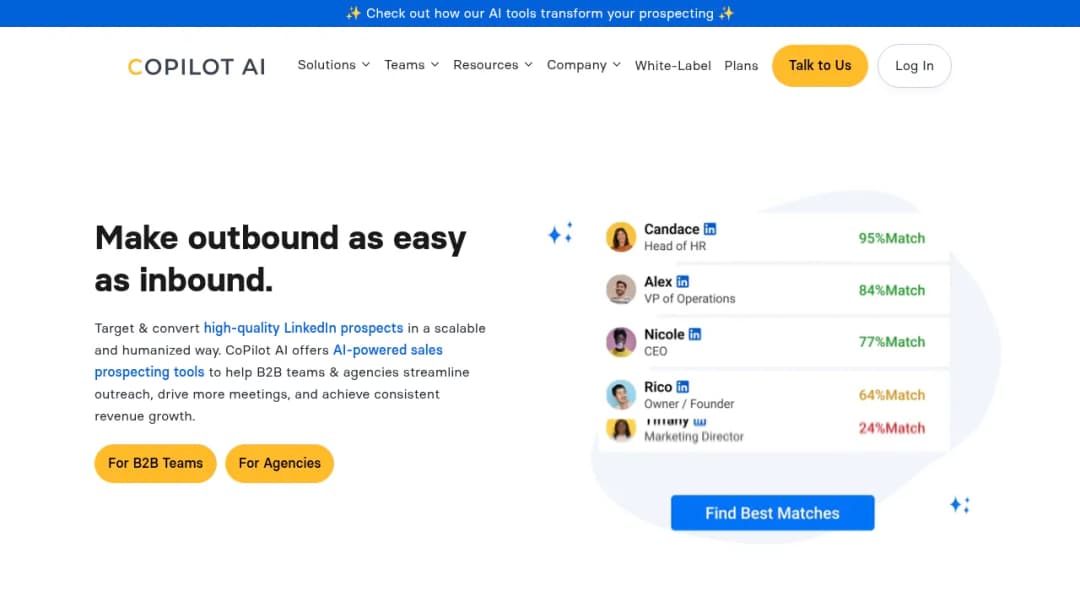Click the CoPilot AI logo
Viewport: 1080px width, 608px height.
196,66
